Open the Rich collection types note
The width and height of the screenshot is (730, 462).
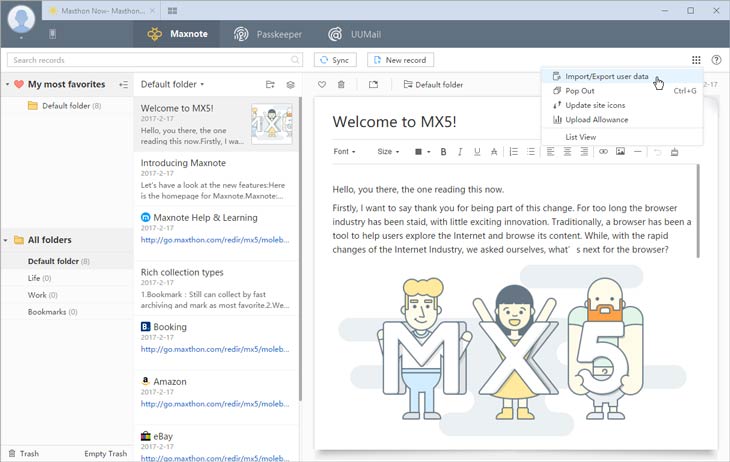click(x=216, y=288)
